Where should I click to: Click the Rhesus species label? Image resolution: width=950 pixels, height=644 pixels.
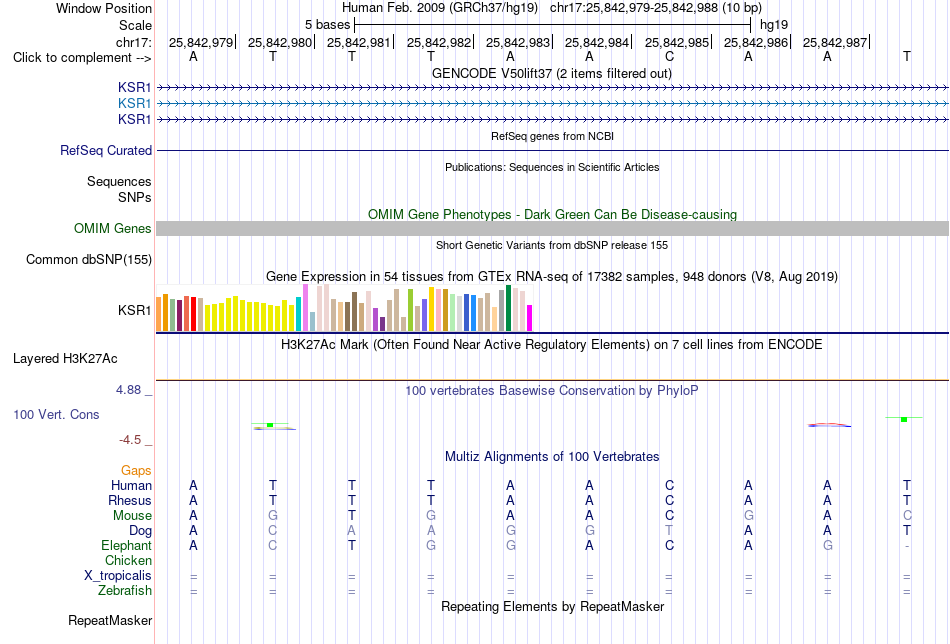coord(130,500)
